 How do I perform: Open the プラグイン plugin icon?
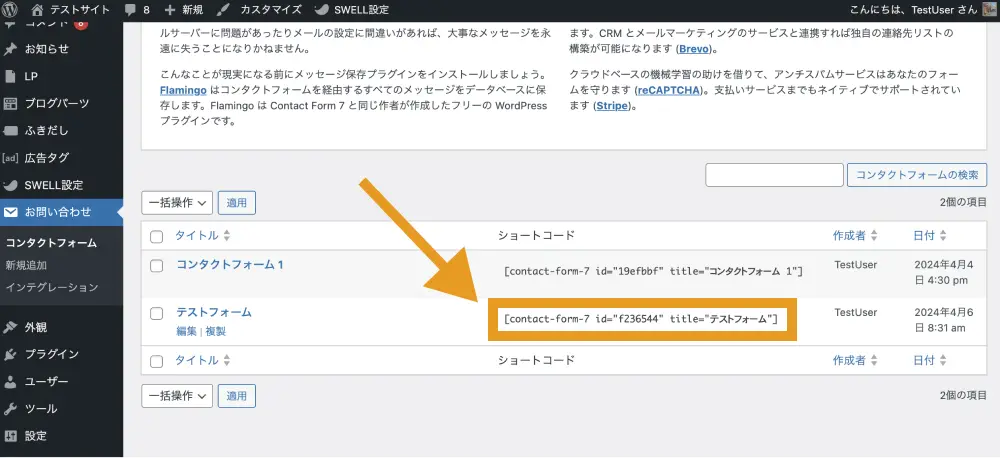tap(11, 354)
